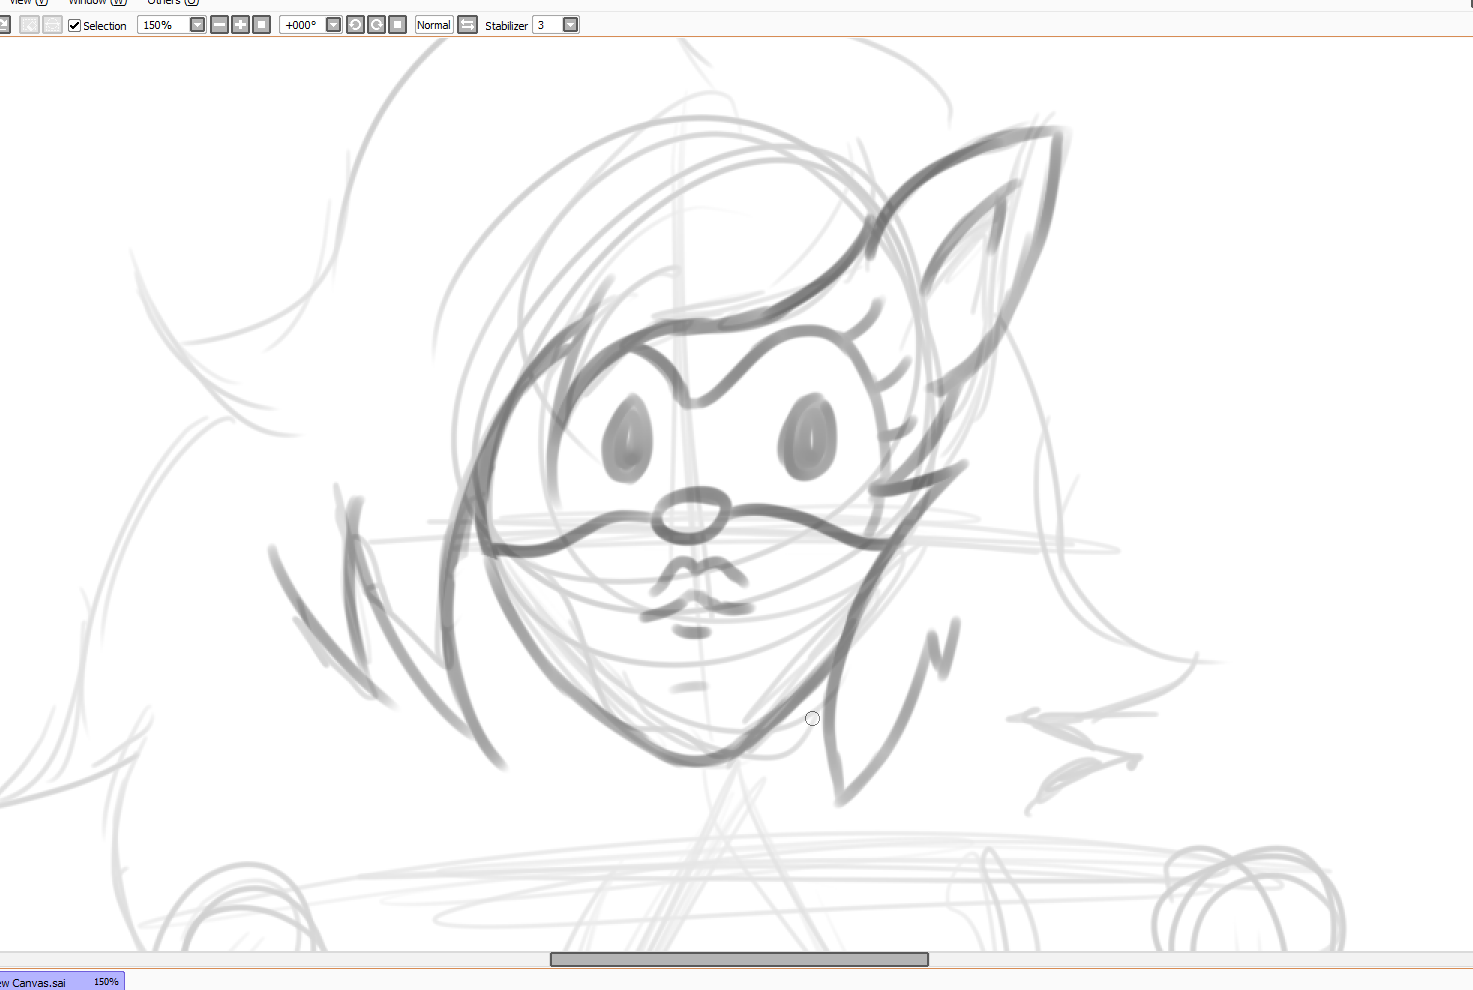Click the horizontal canvas scrollbar thumb
The width and height of the screenshot is (1473, 990).
pyautogui.click(x=739, y=960)
